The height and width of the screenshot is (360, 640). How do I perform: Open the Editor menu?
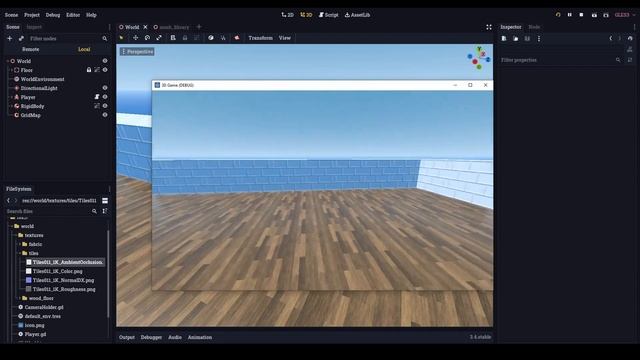tap(73, 15)
